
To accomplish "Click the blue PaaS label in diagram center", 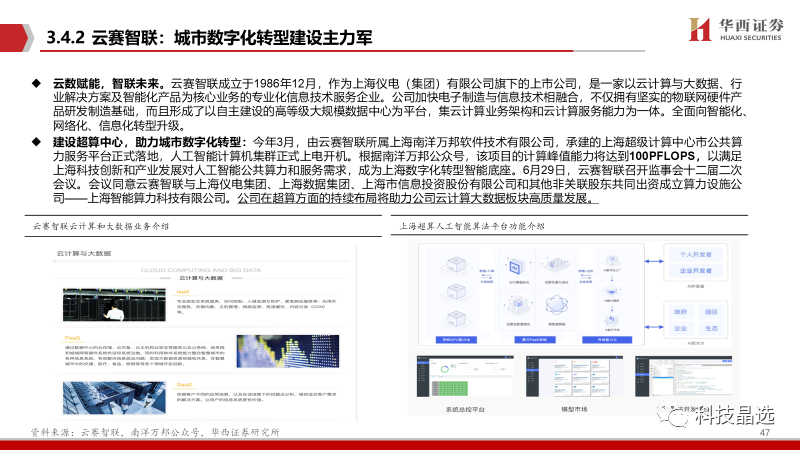I will point(534,339).
